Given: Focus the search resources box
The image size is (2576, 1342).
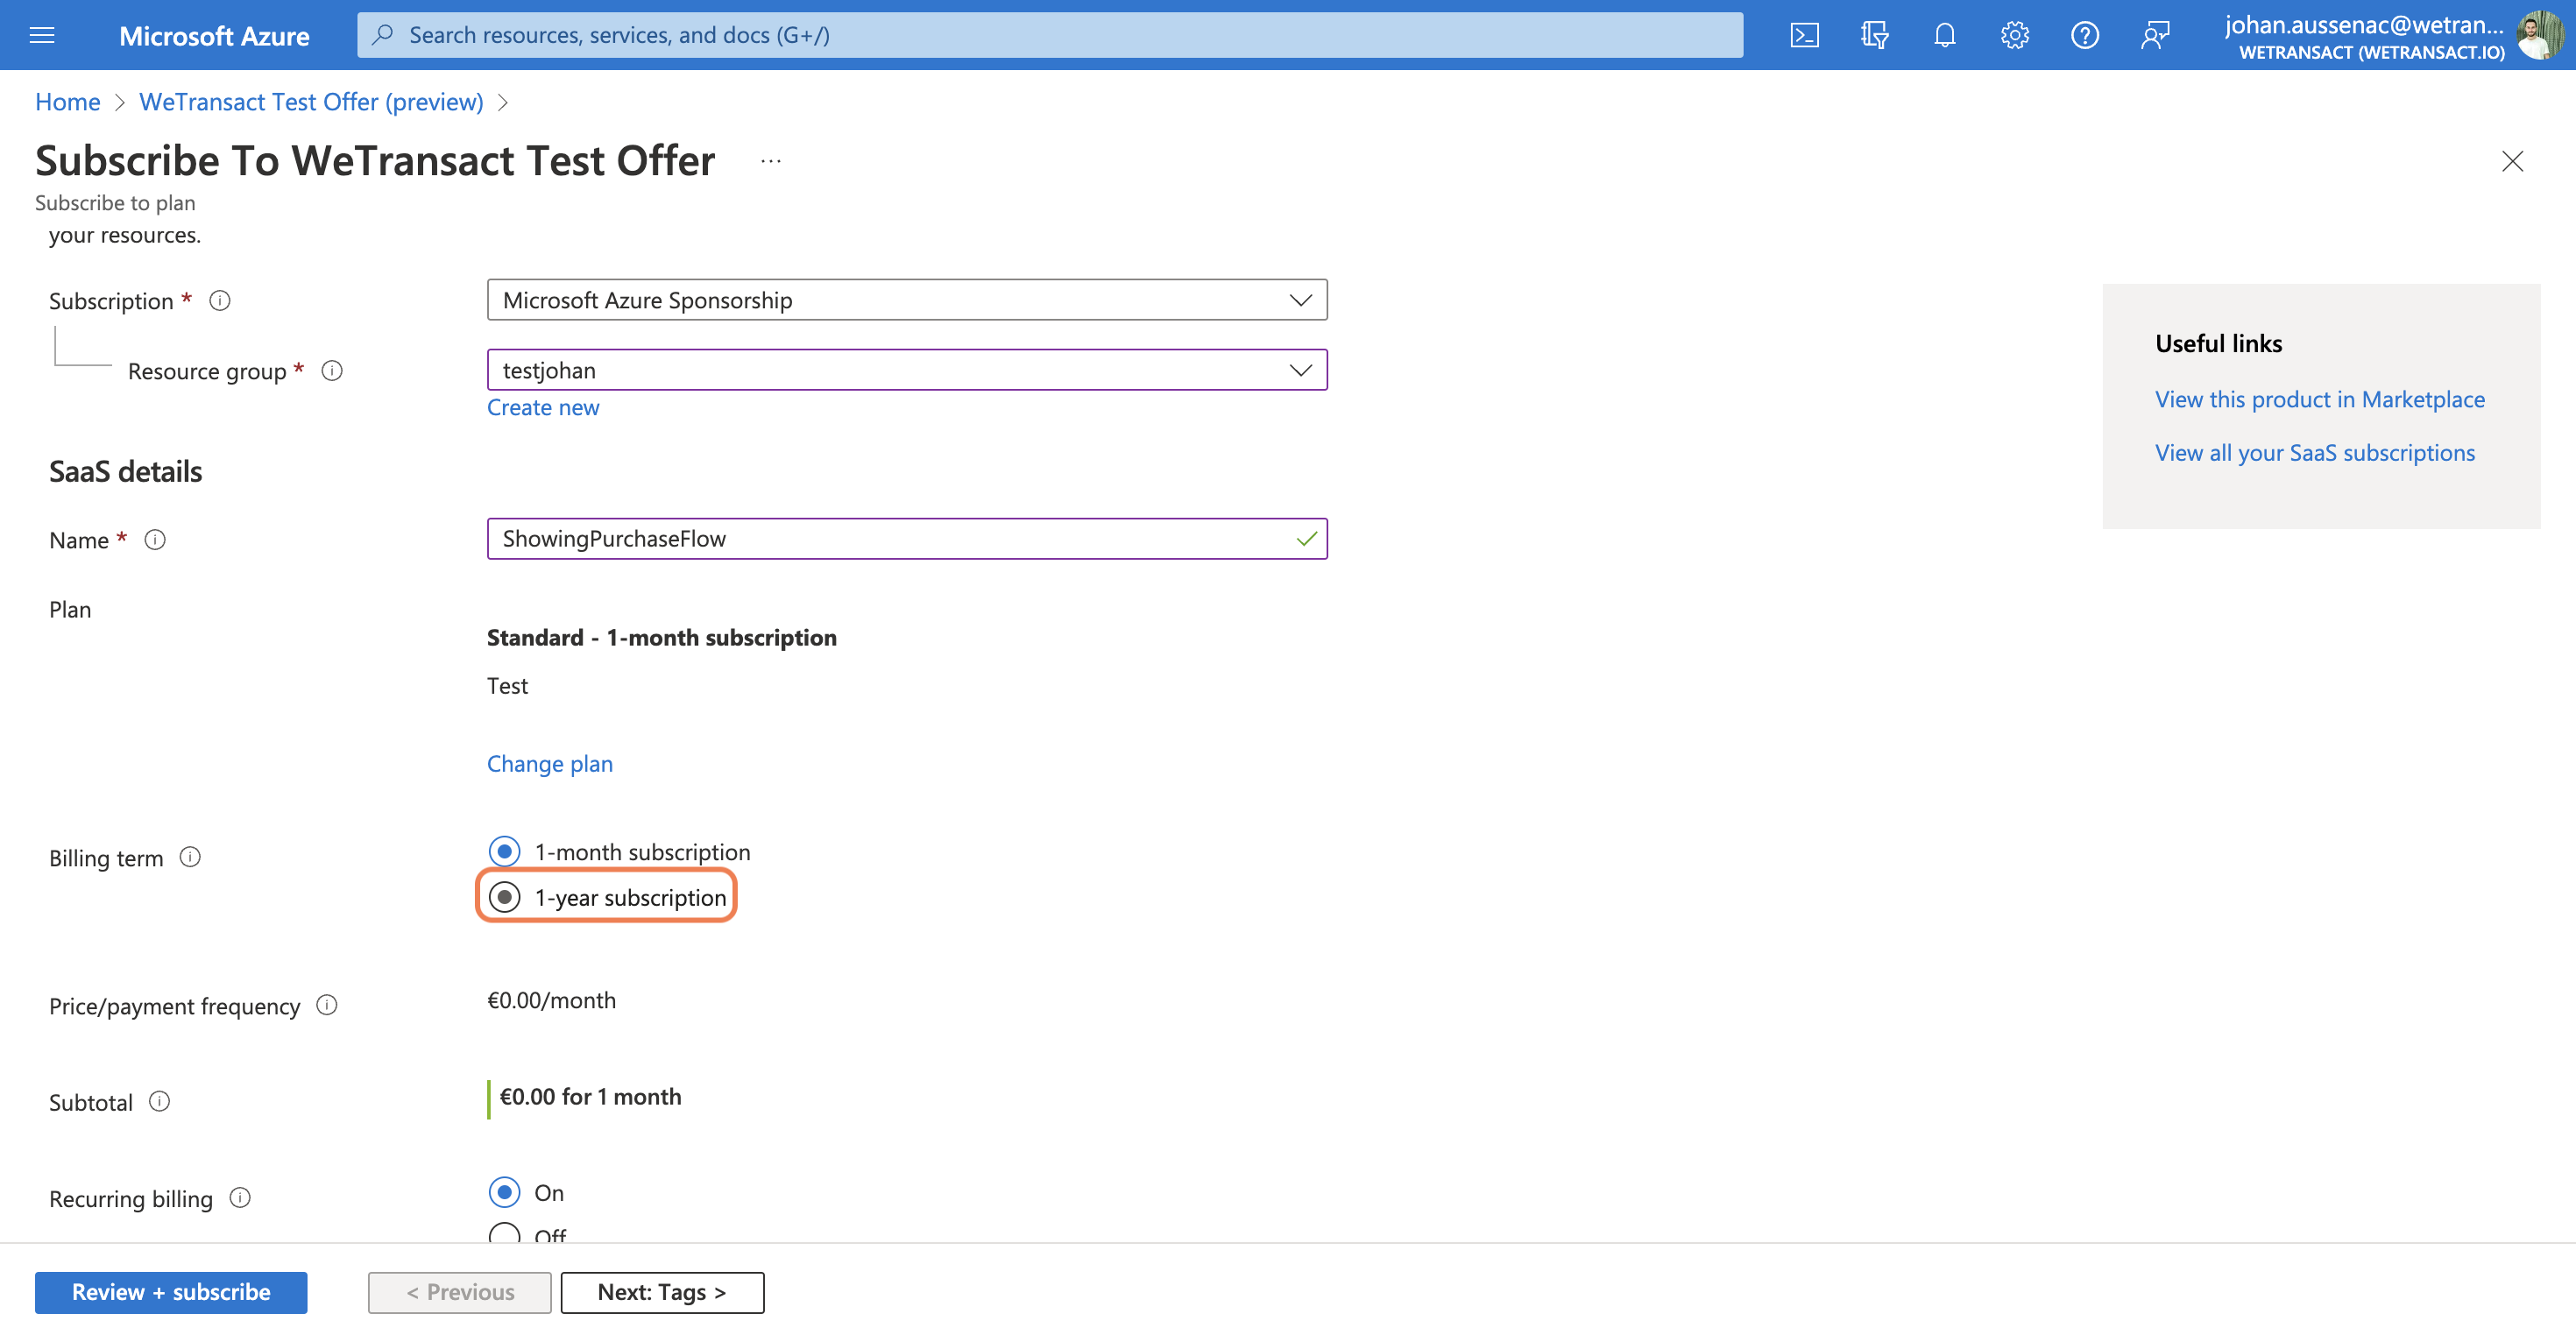Looking at the screenshot, I should click(1050, 35).
